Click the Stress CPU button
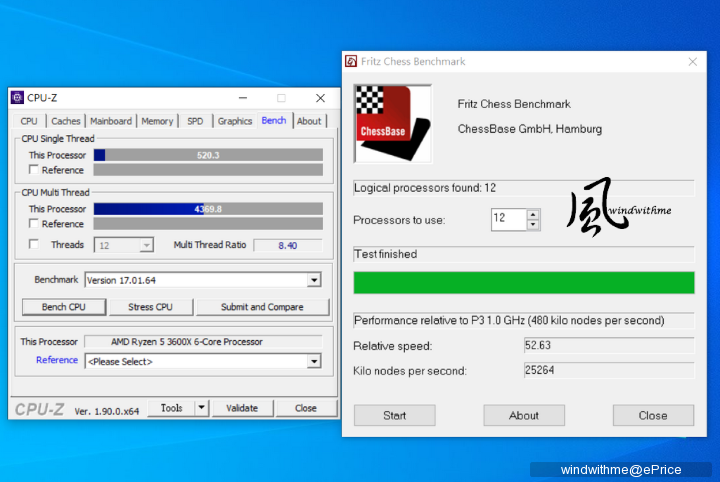The height and width of the screenshot is (482, 720). click(x=151, y=307)
